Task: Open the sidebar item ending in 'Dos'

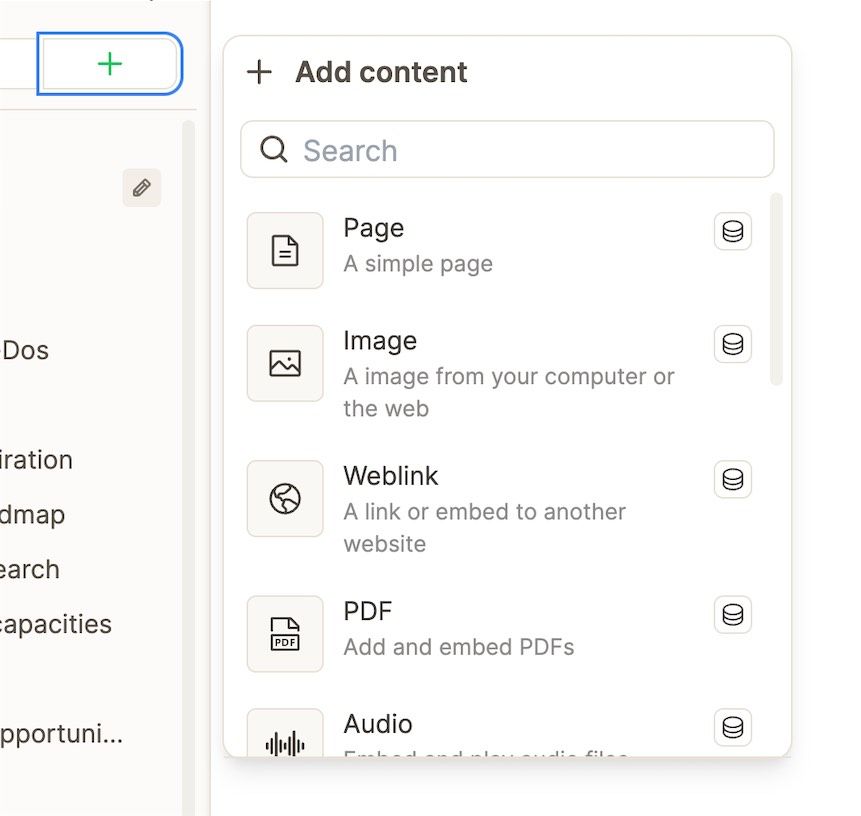Action: [26, 350]
